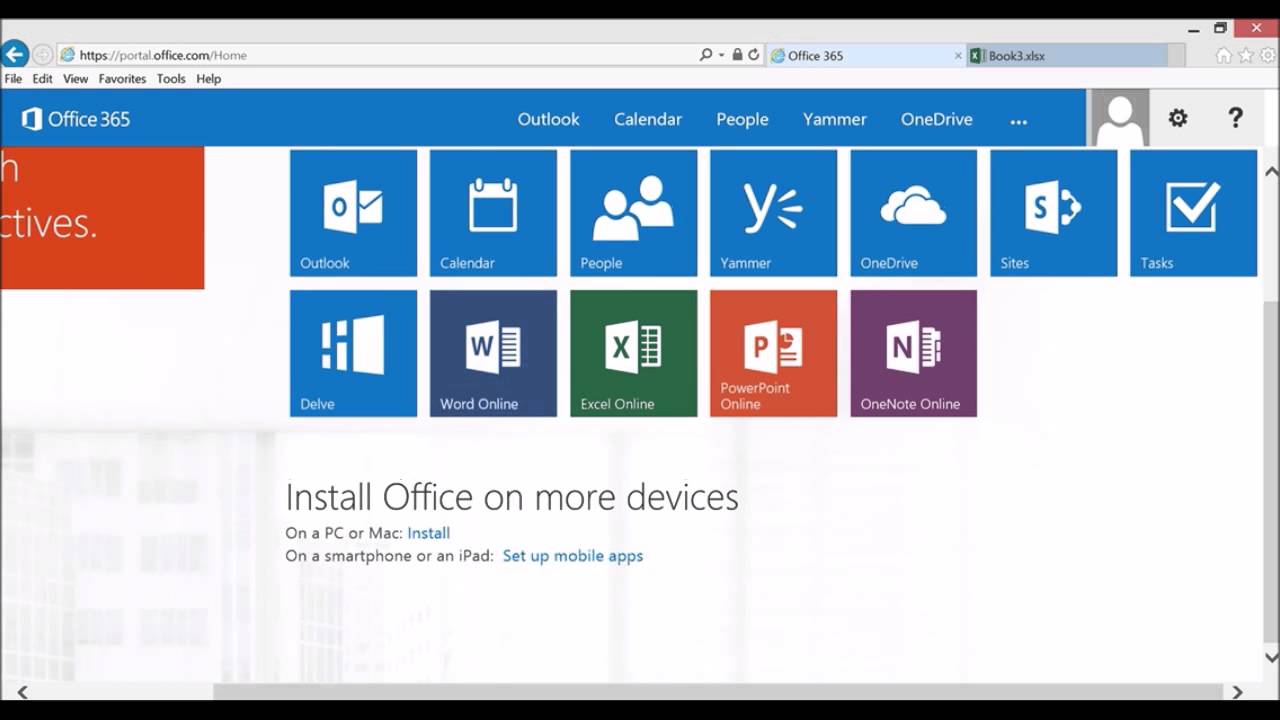Image resolution: width=1280 pixels, height=720 pixels.
Task: Go back with browser back arrow
Action: (14, 54)
